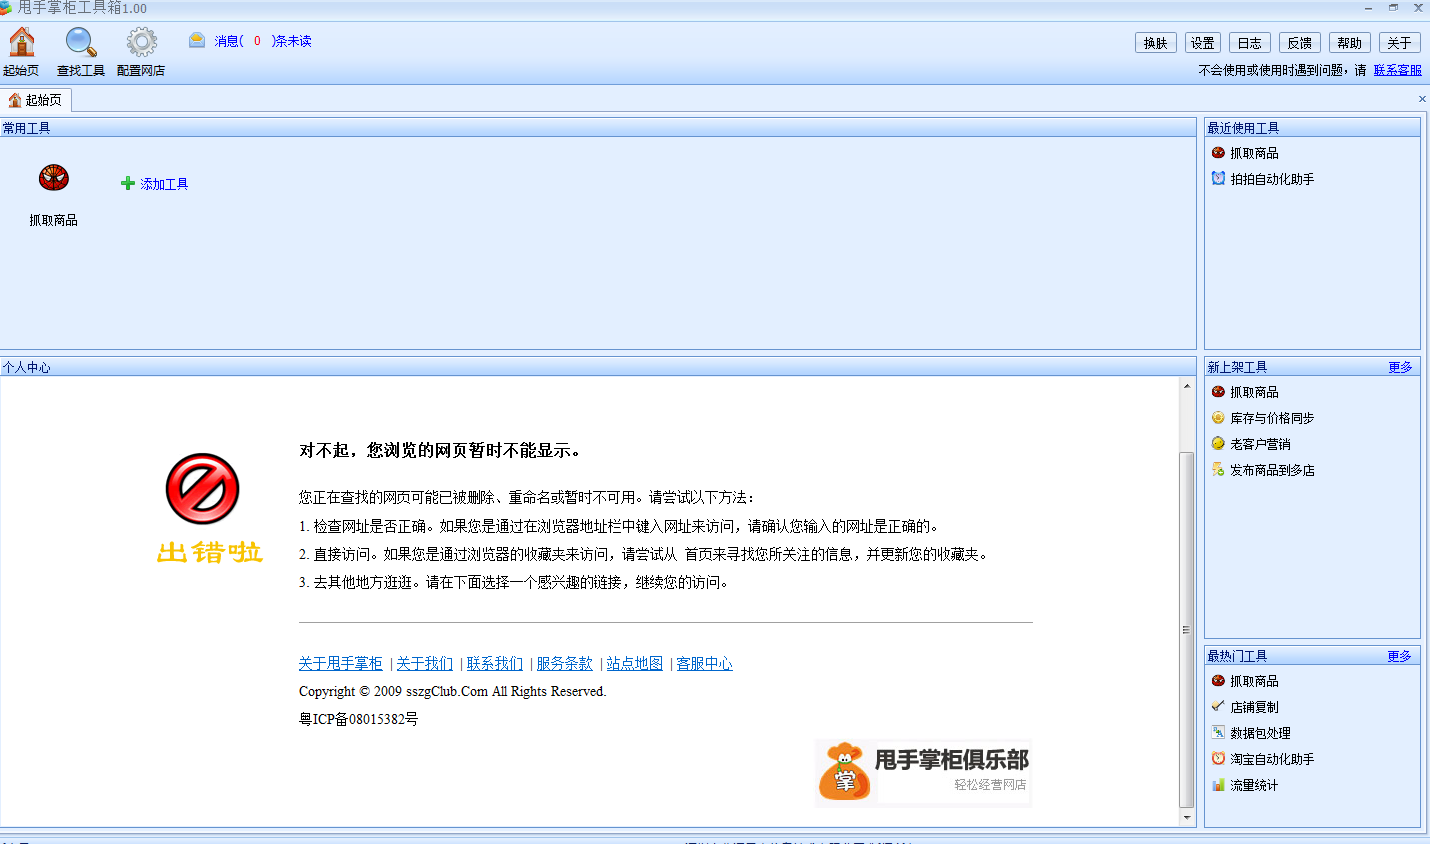Click the 数据包处理 text label

[x=1260, y=733]
